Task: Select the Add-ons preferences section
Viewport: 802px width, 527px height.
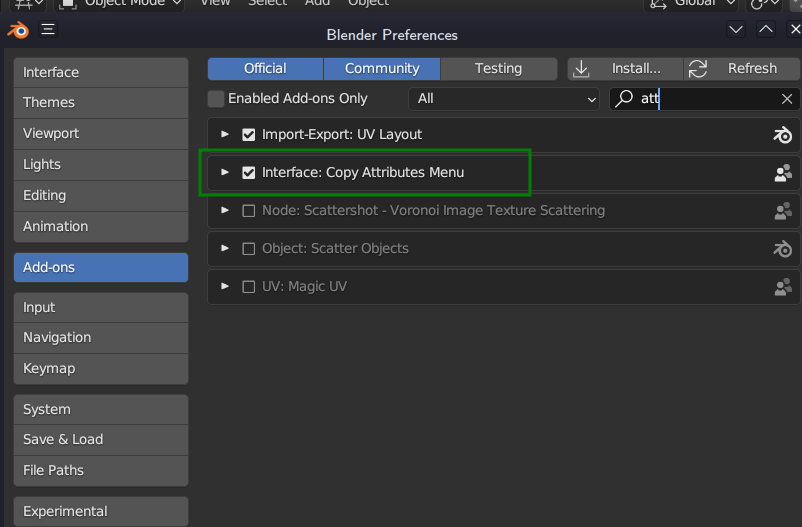Action: (x=101, y=268)
